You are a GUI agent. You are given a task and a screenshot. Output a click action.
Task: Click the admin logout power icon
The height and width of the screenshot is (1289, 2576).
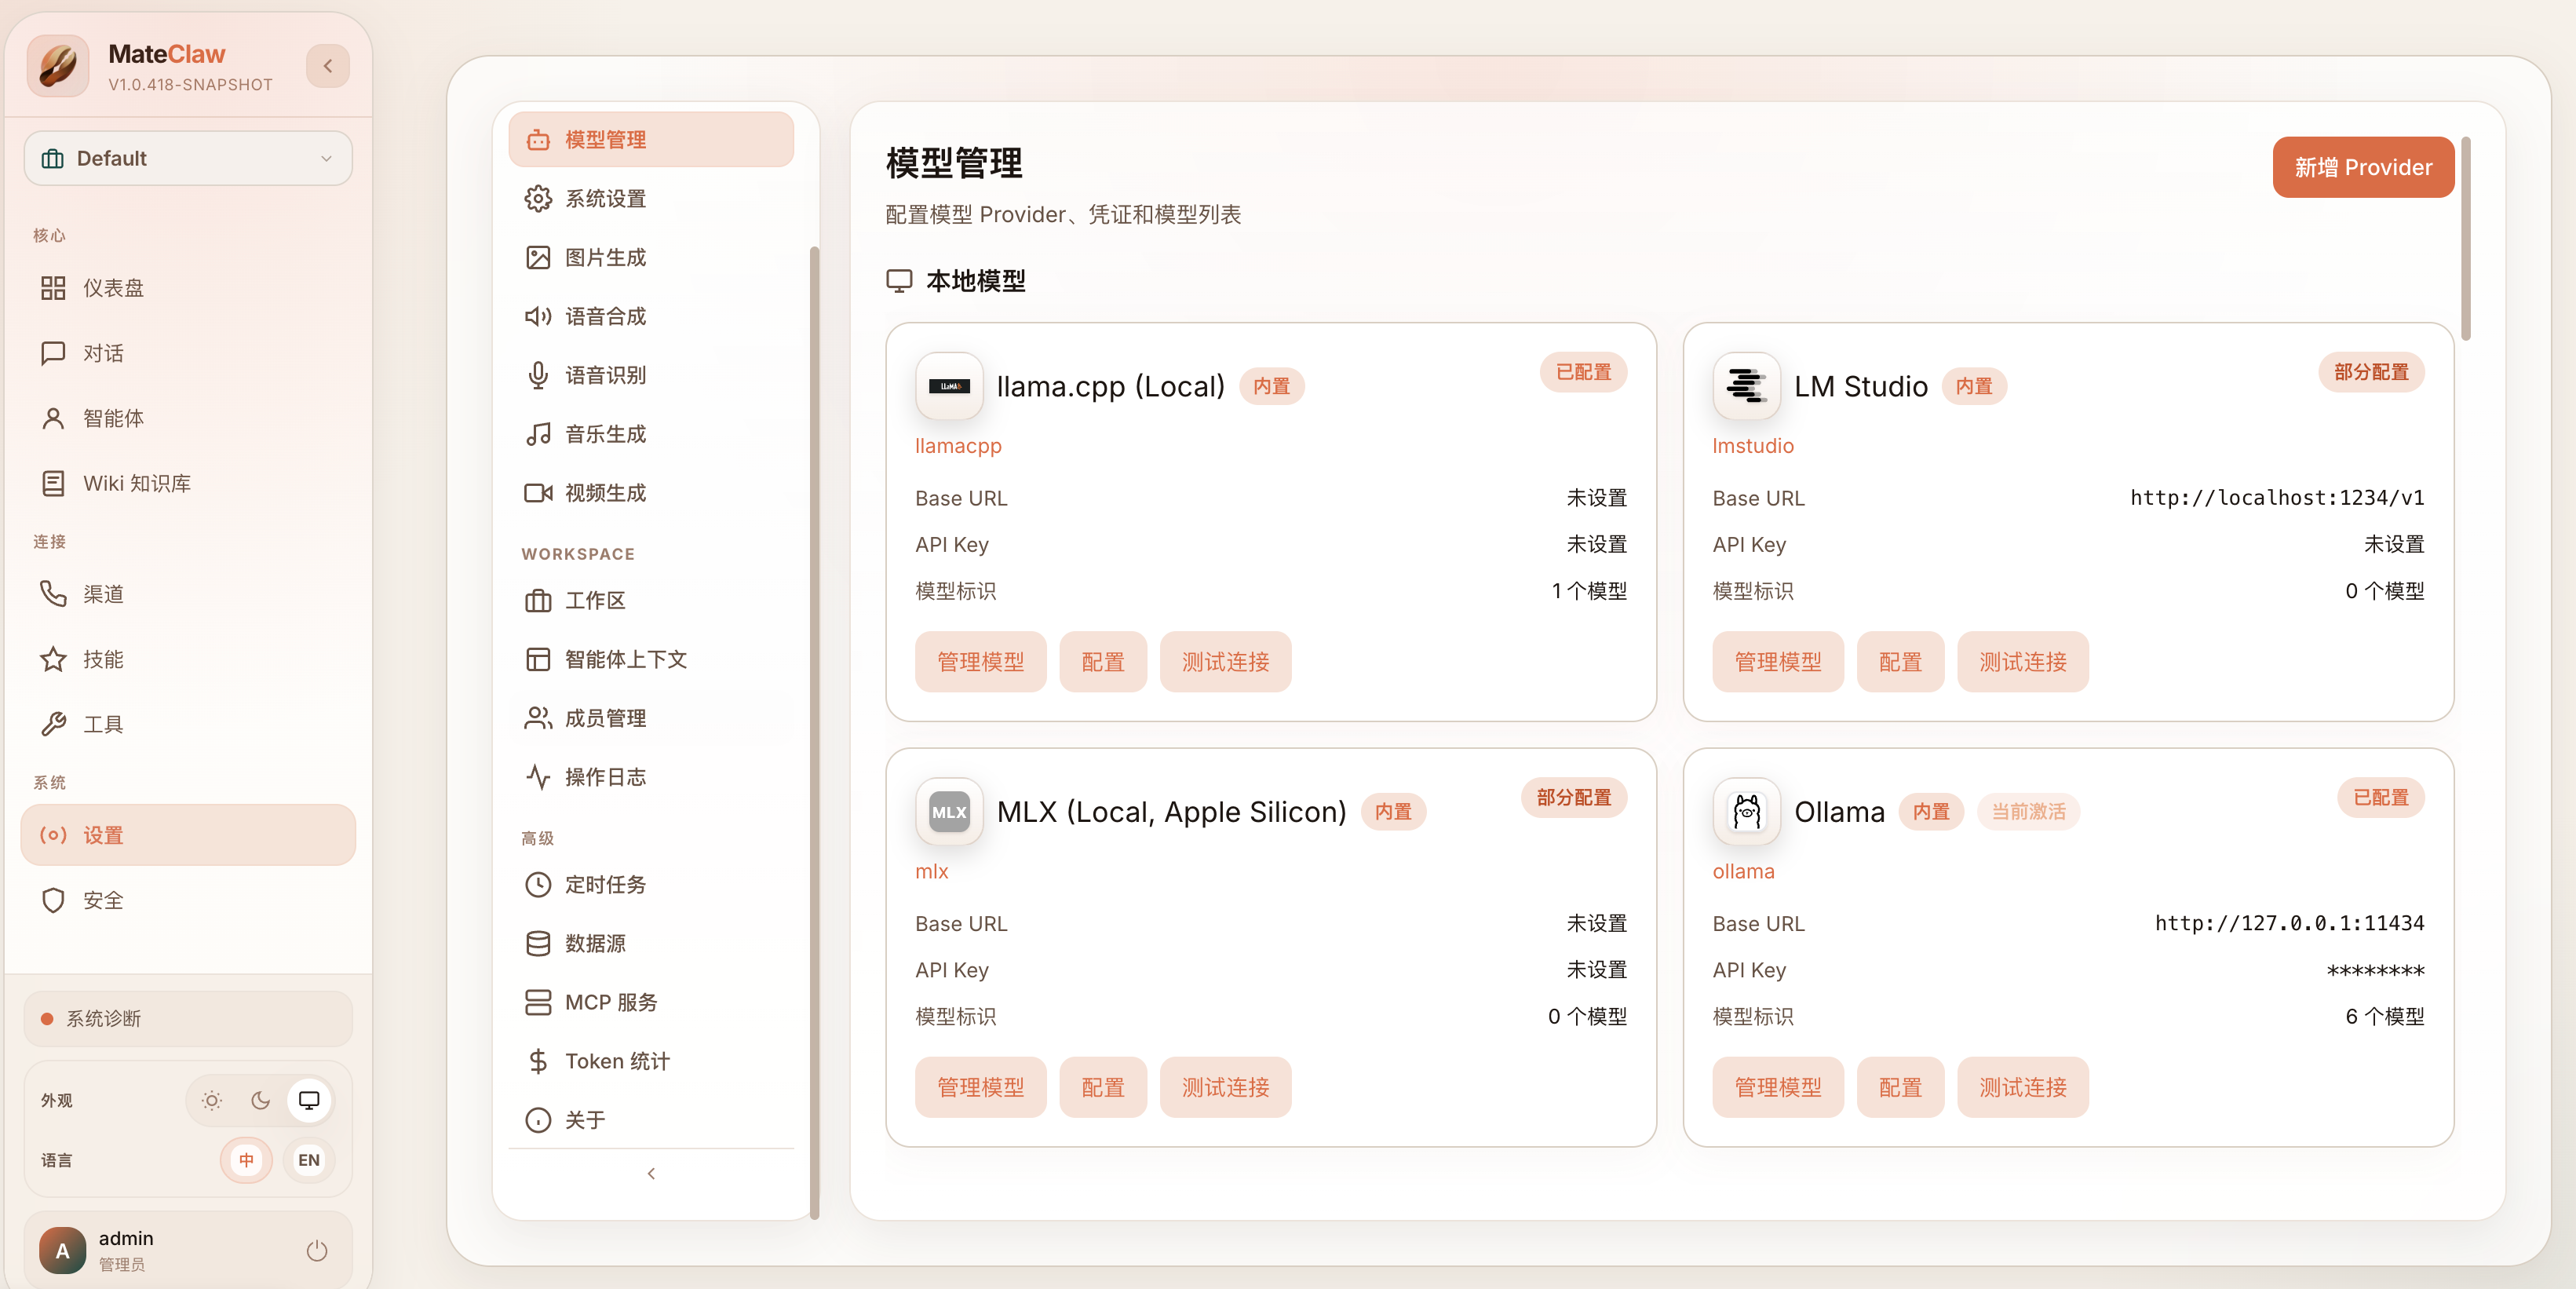coord(316,1250)
